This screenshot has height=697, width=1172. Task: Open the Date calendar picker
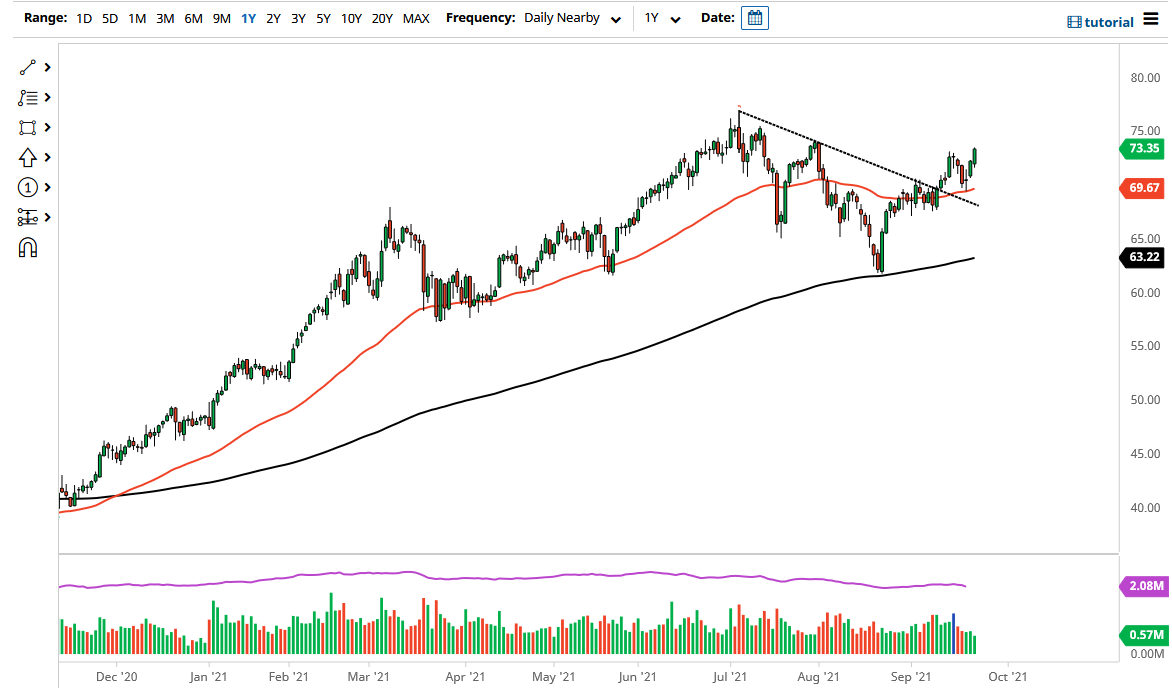(754, 17)
